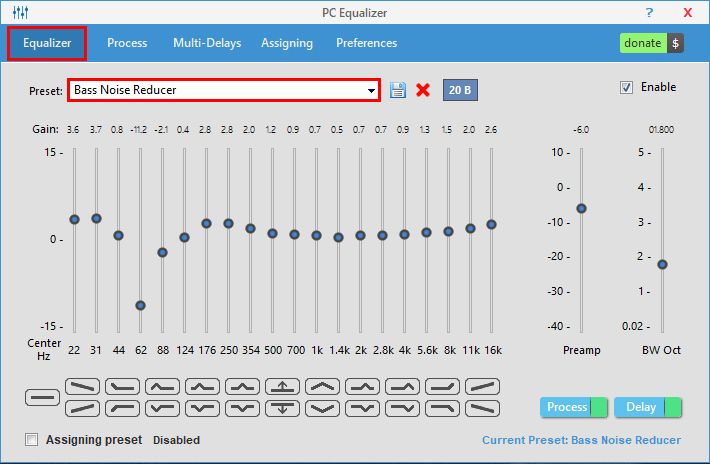Click the 88 Hz band slider handle
710x464 pixels.
[x=163, y=253]
